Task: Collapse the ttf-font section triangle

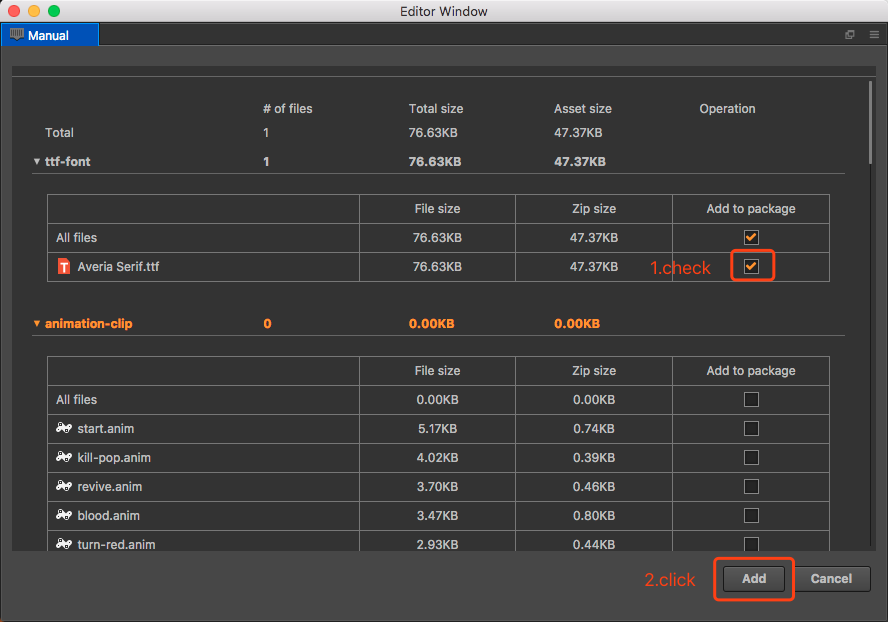Action: pos(37,161)
